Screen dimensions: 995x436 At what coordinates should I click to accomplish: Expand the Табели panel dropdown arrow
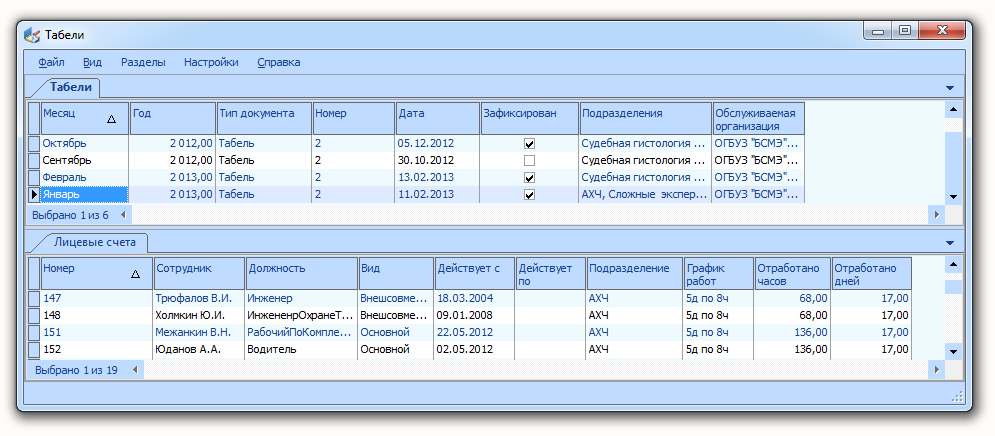(950, 88)
